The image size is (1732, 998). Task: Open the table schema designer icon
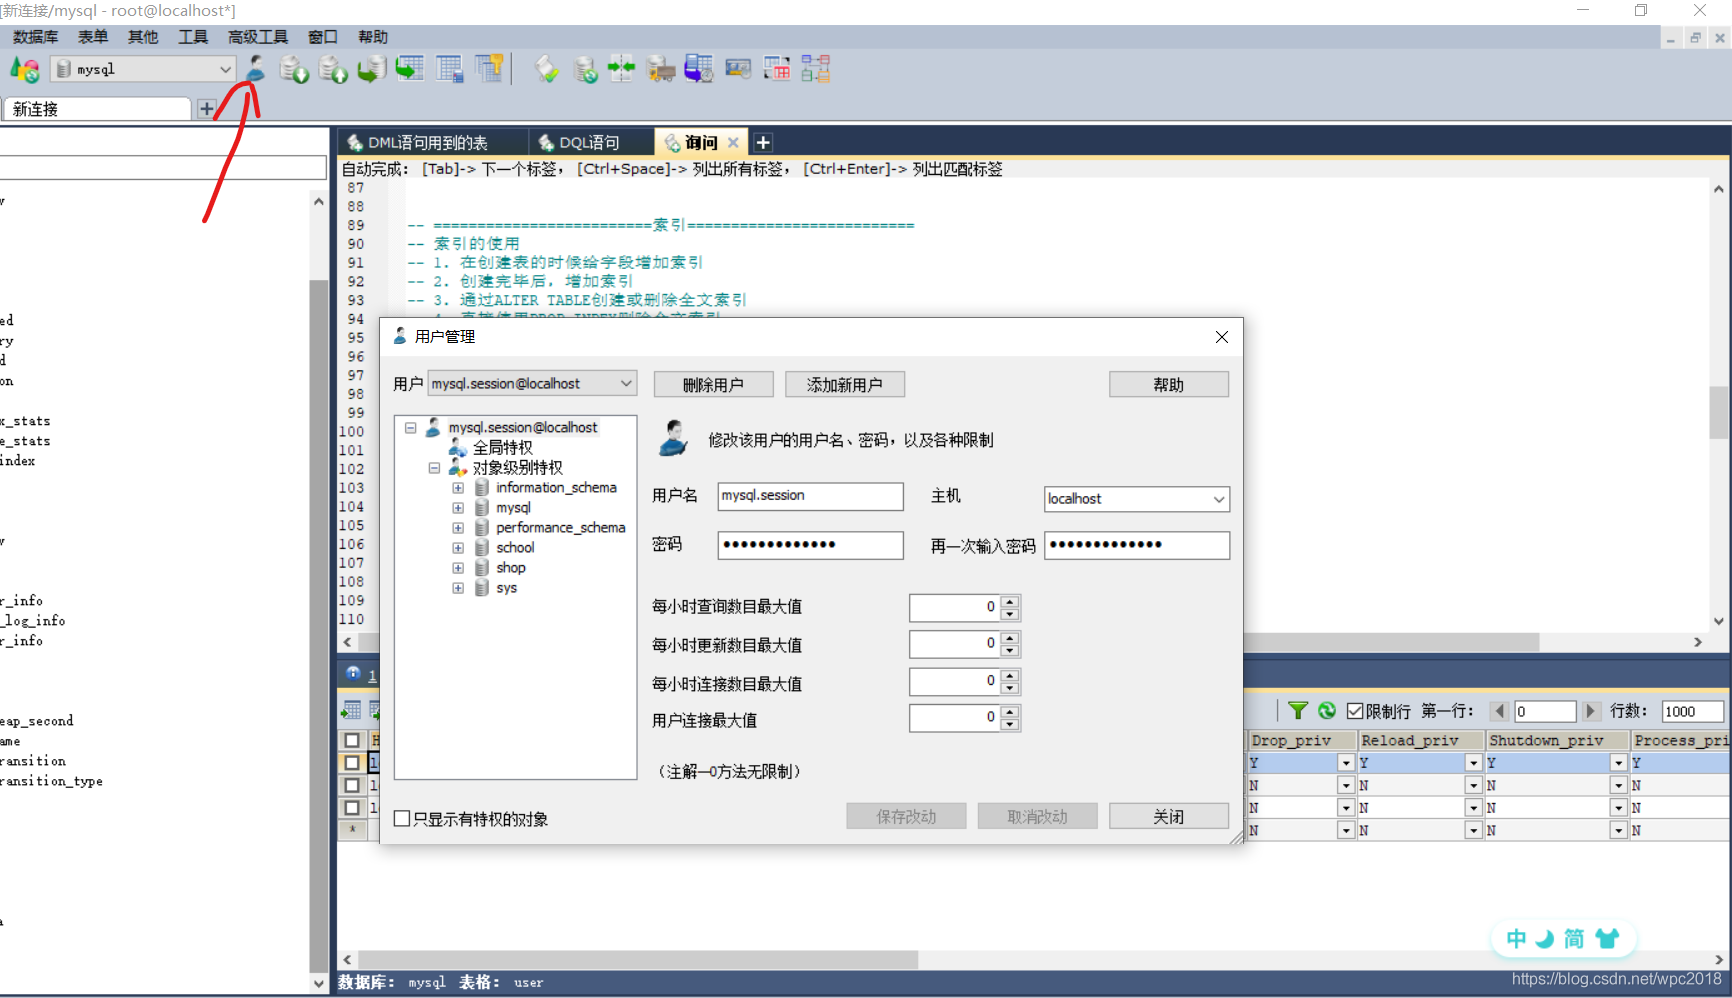click(x=450, y=69)
